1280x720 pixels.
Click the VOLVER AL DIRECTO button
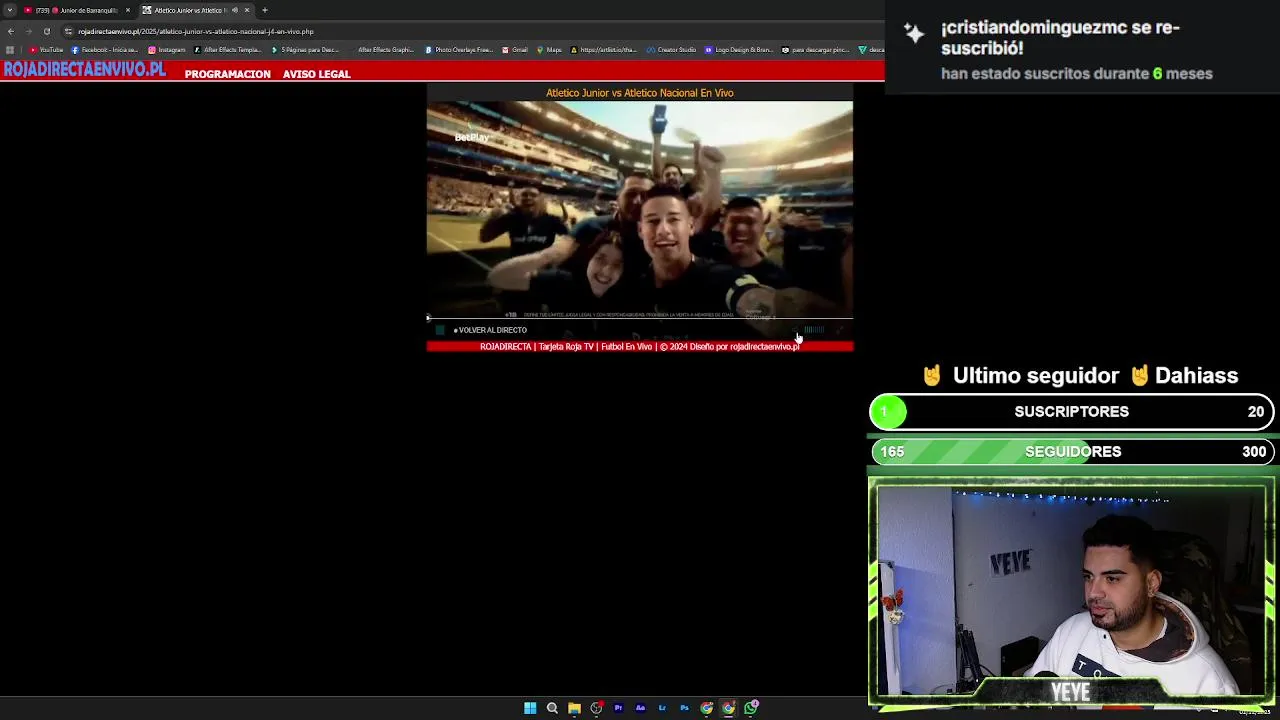pos(490,330)
